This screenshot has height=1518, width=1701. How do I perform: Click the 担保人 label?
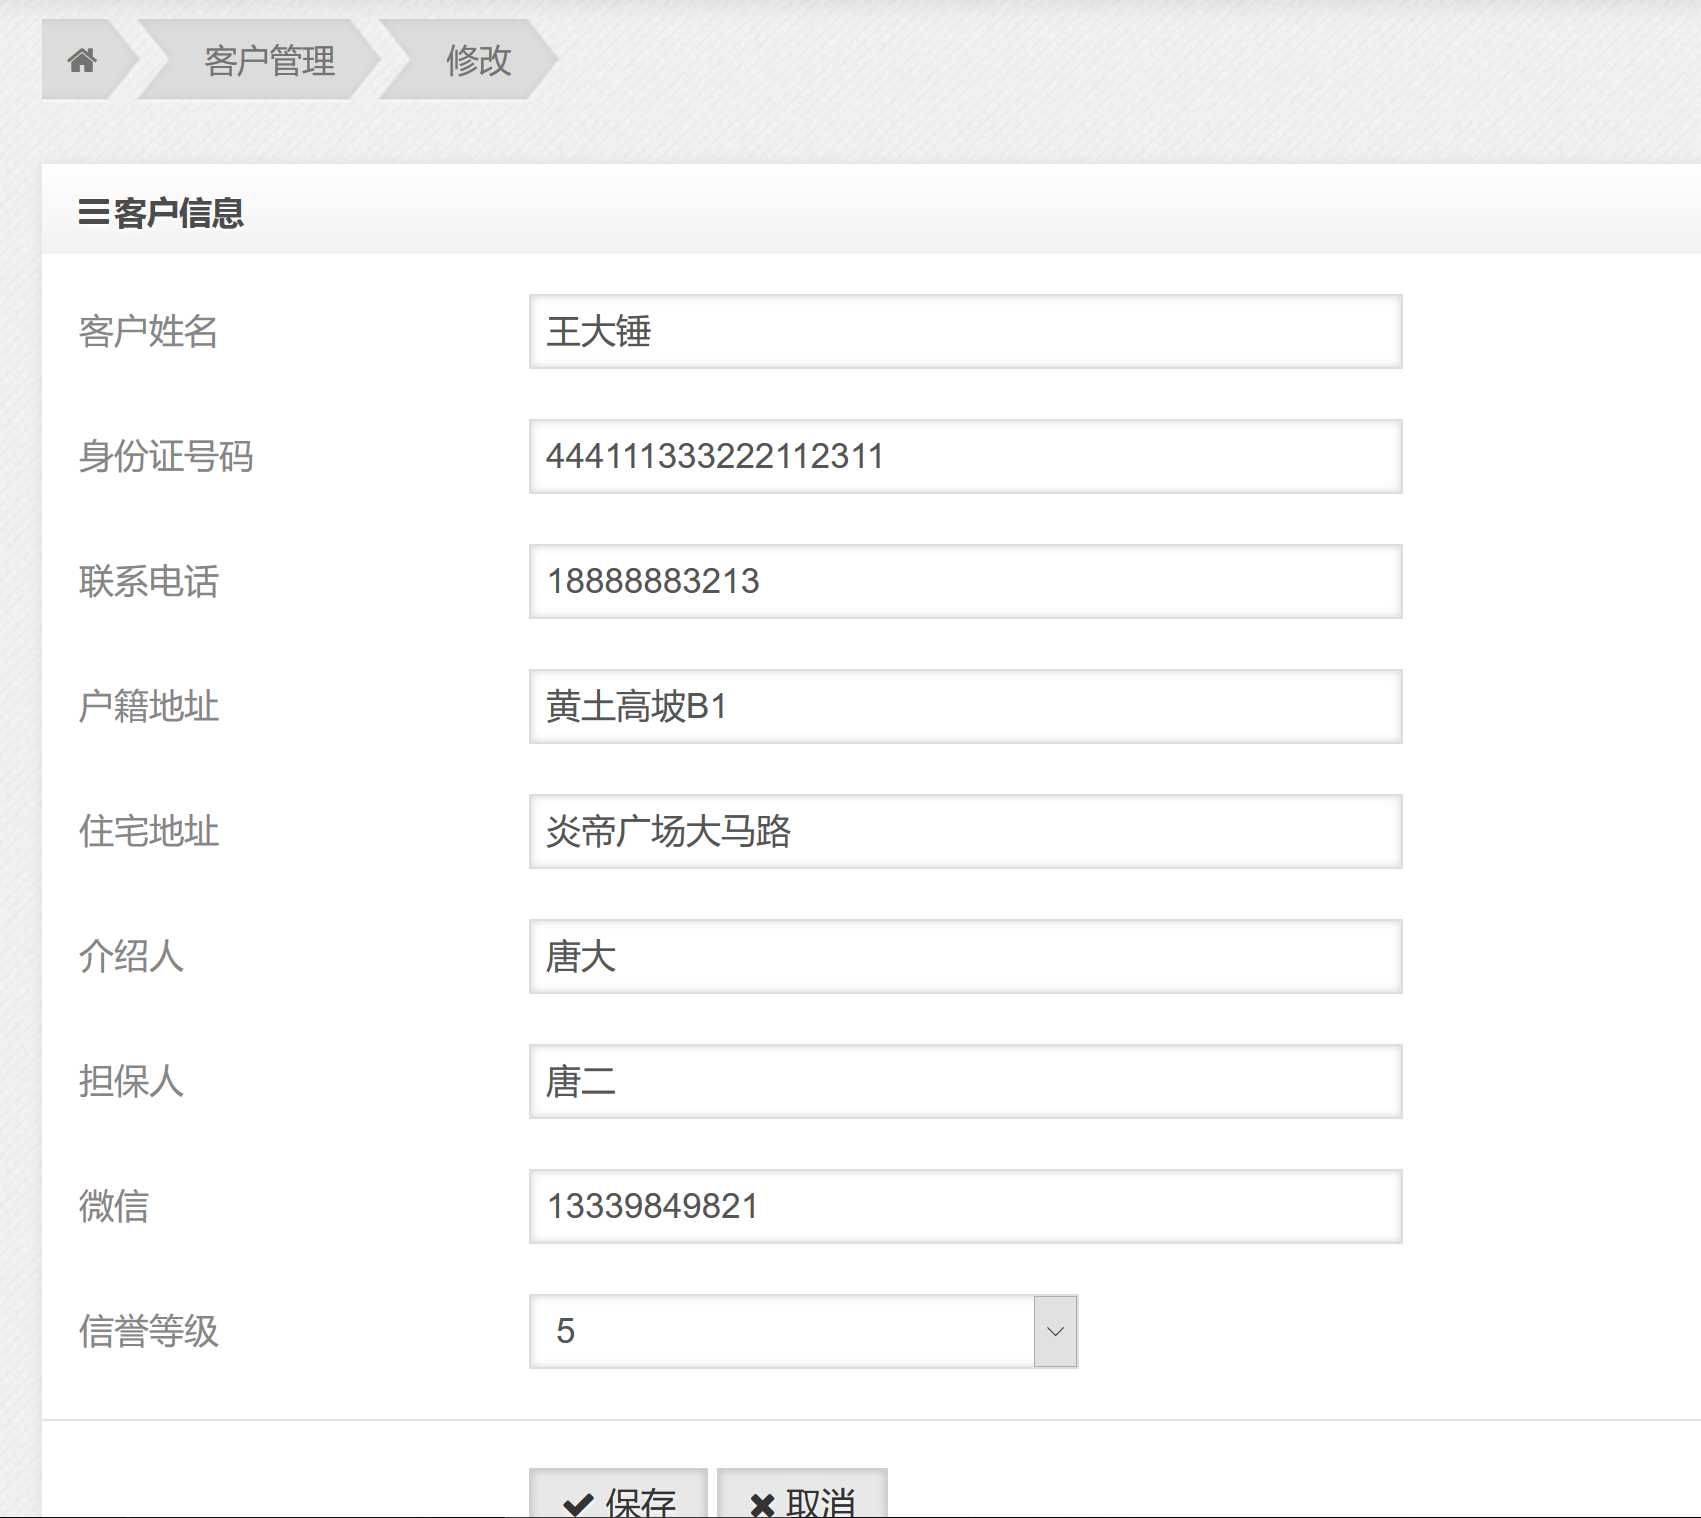tap(131, 1081)
